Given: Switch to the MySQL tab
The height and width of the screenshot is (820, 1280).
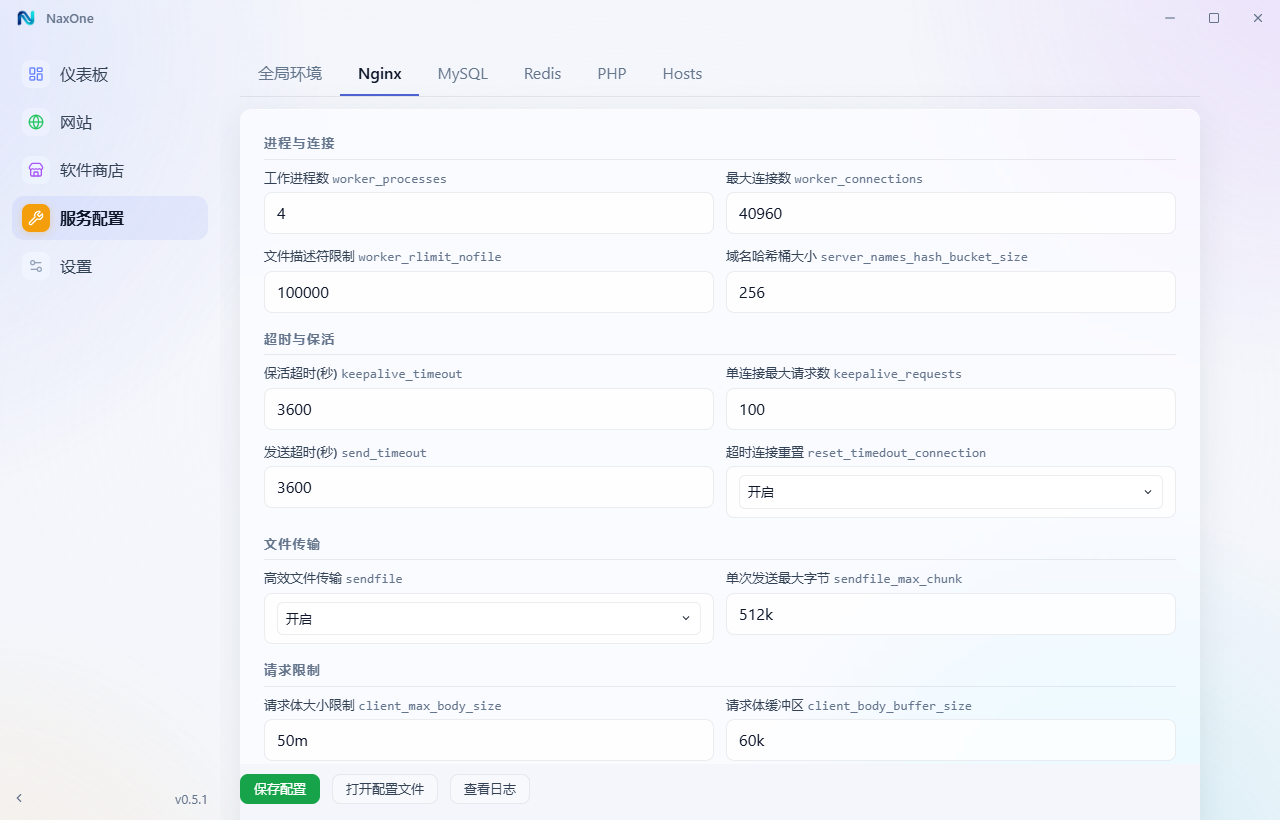Looking at the screenshot, I should click(x=463, y=74).
